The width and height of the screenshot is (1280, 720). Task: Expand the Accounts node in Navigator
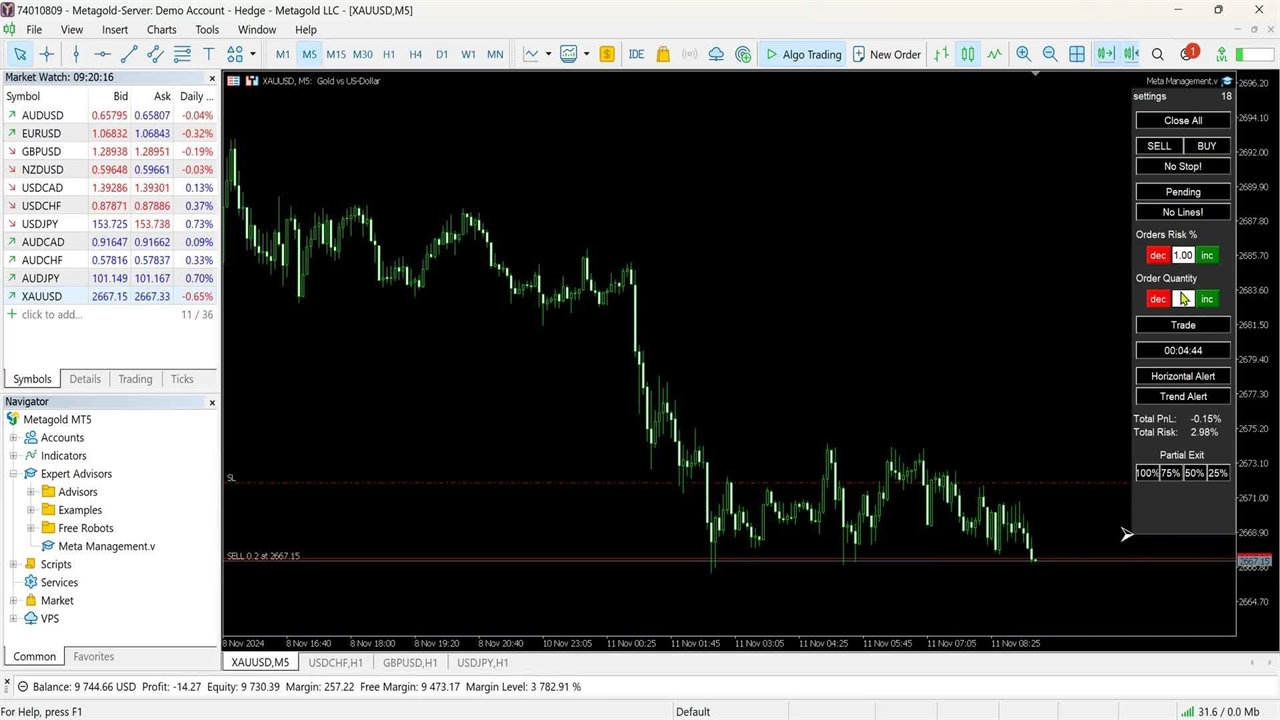point(14,438)
